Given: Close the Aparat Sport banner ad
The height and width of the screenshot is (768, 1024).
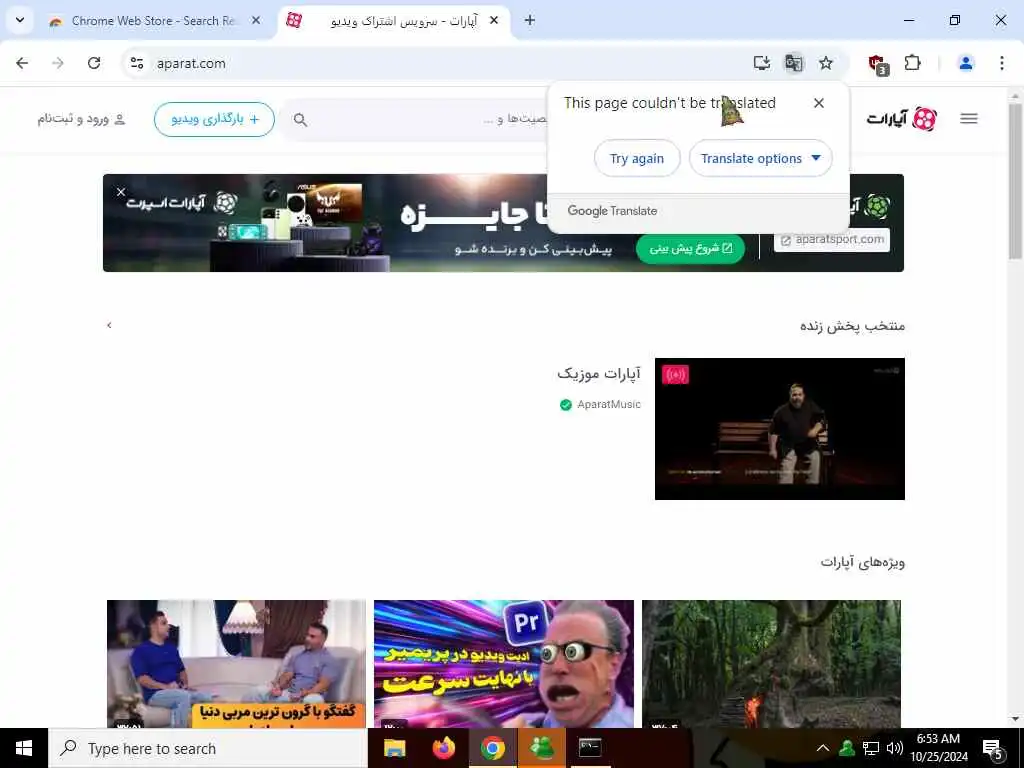Looking at the screenshot, I should (x=121, y=192).
